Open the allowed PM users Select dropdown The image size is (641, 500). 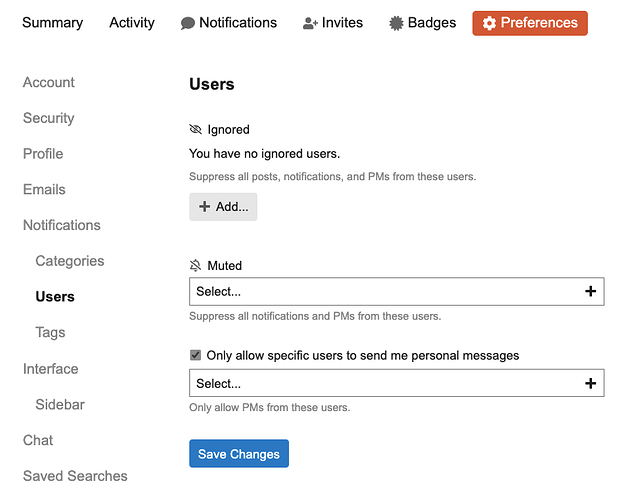click(x=397, y=383)
